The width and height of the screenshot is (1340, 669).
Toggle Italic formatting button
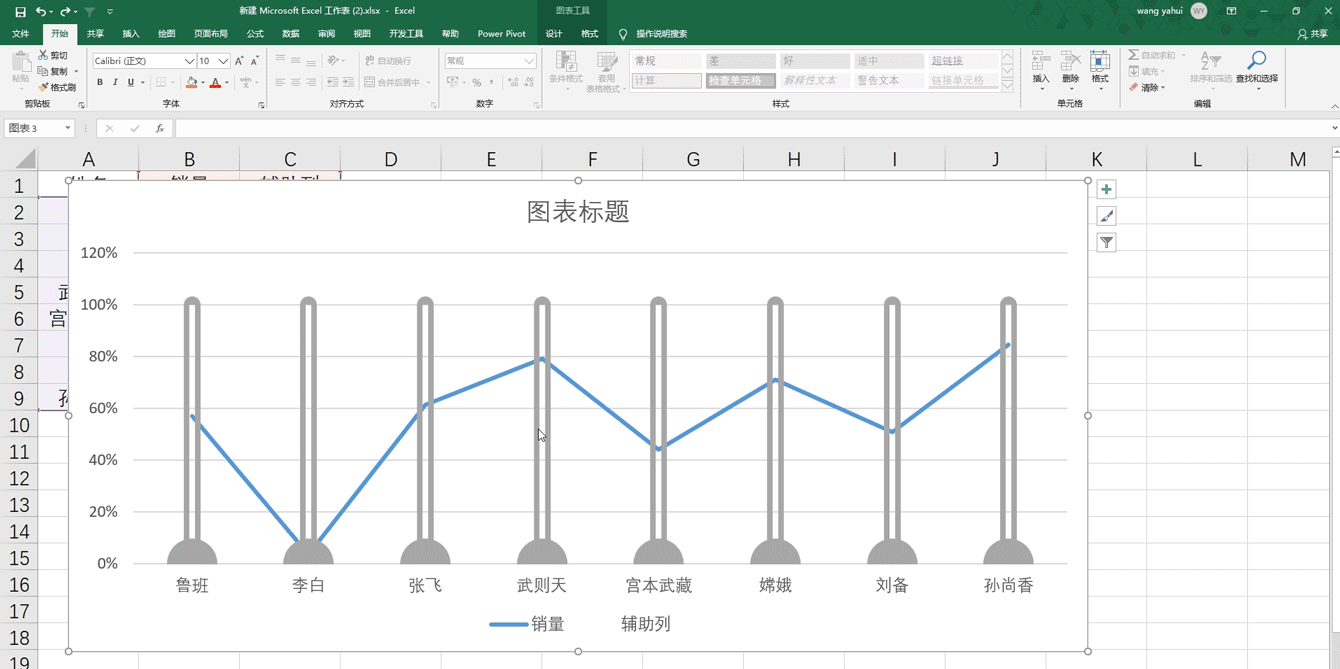(x=115, y=82)
